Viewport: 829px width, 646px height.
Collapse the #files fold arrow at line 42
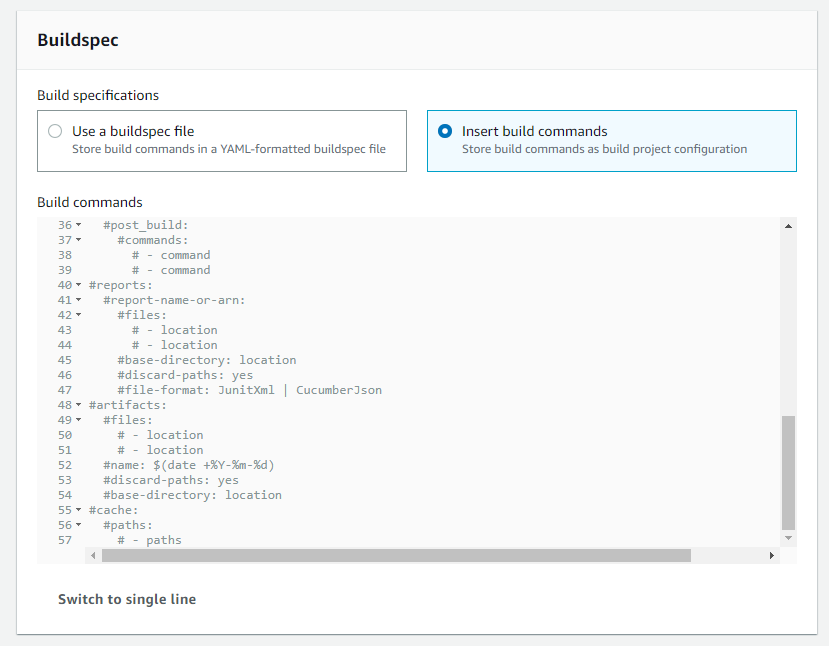point(78,315)
